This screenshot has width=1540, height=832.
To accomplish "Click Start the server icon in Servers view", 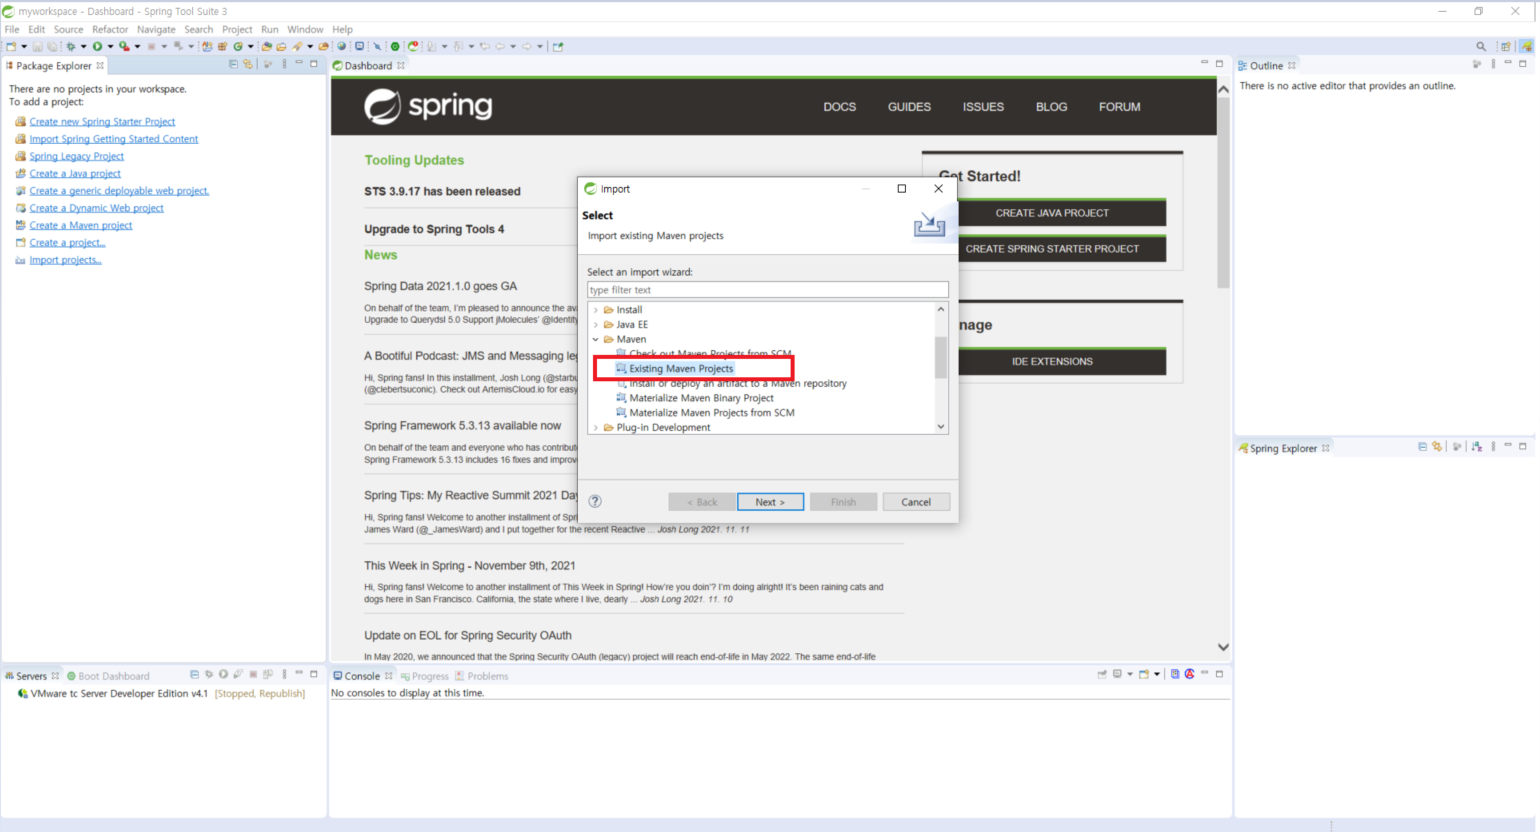I will [x=223, y=675].
